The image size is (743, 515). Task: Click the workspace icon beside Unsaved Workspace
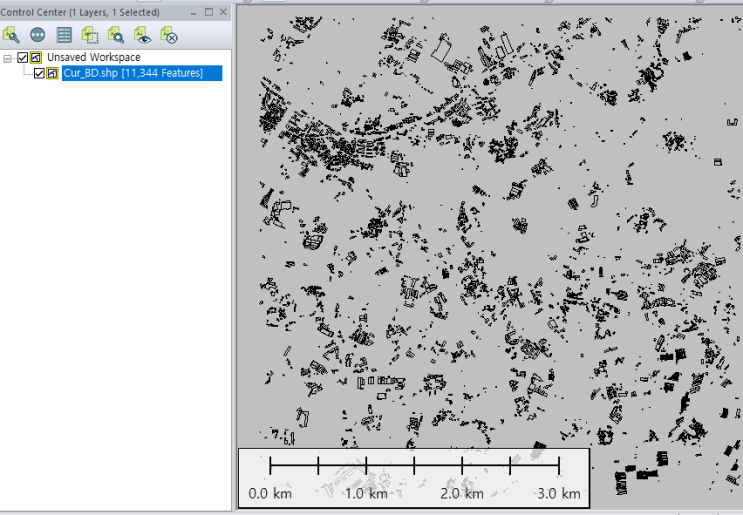click(x=36, y=58)
